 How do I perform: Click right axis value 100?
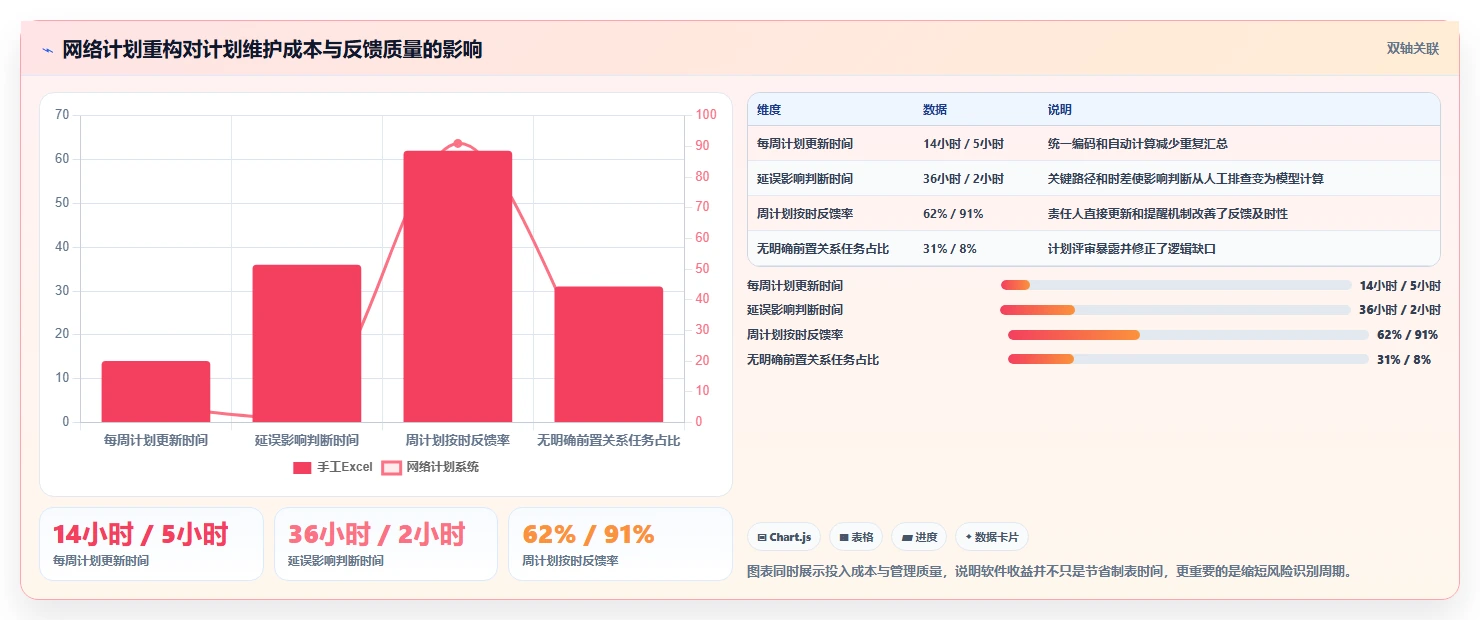point(706,115)
